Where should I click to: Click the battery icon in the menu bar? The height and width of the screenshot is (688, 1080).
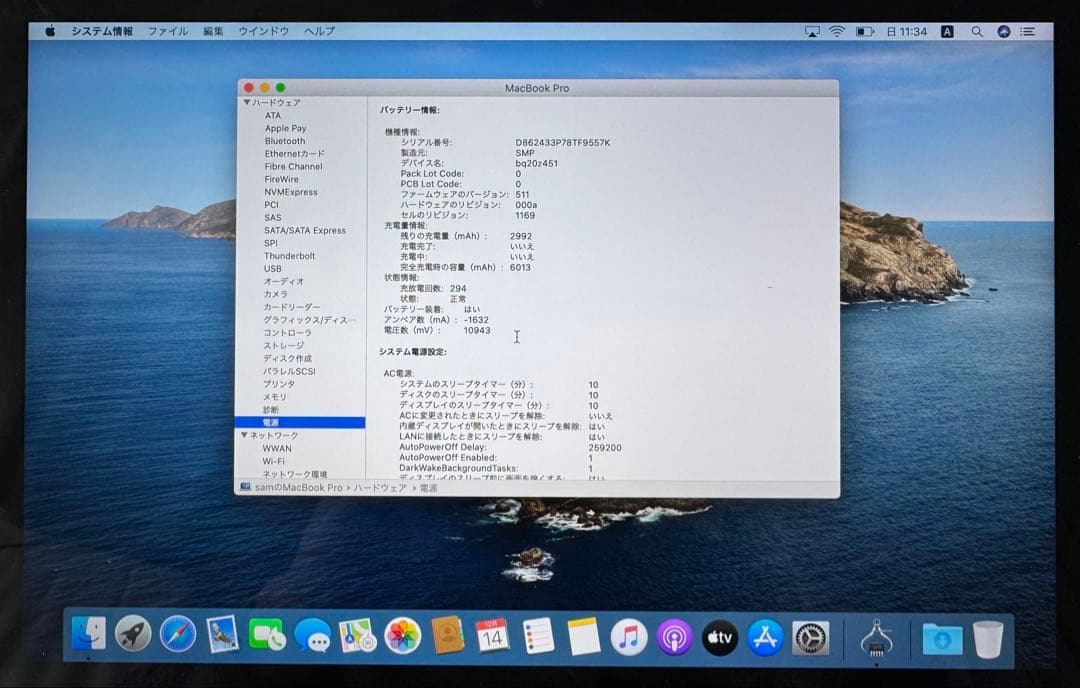click(863, 31)
